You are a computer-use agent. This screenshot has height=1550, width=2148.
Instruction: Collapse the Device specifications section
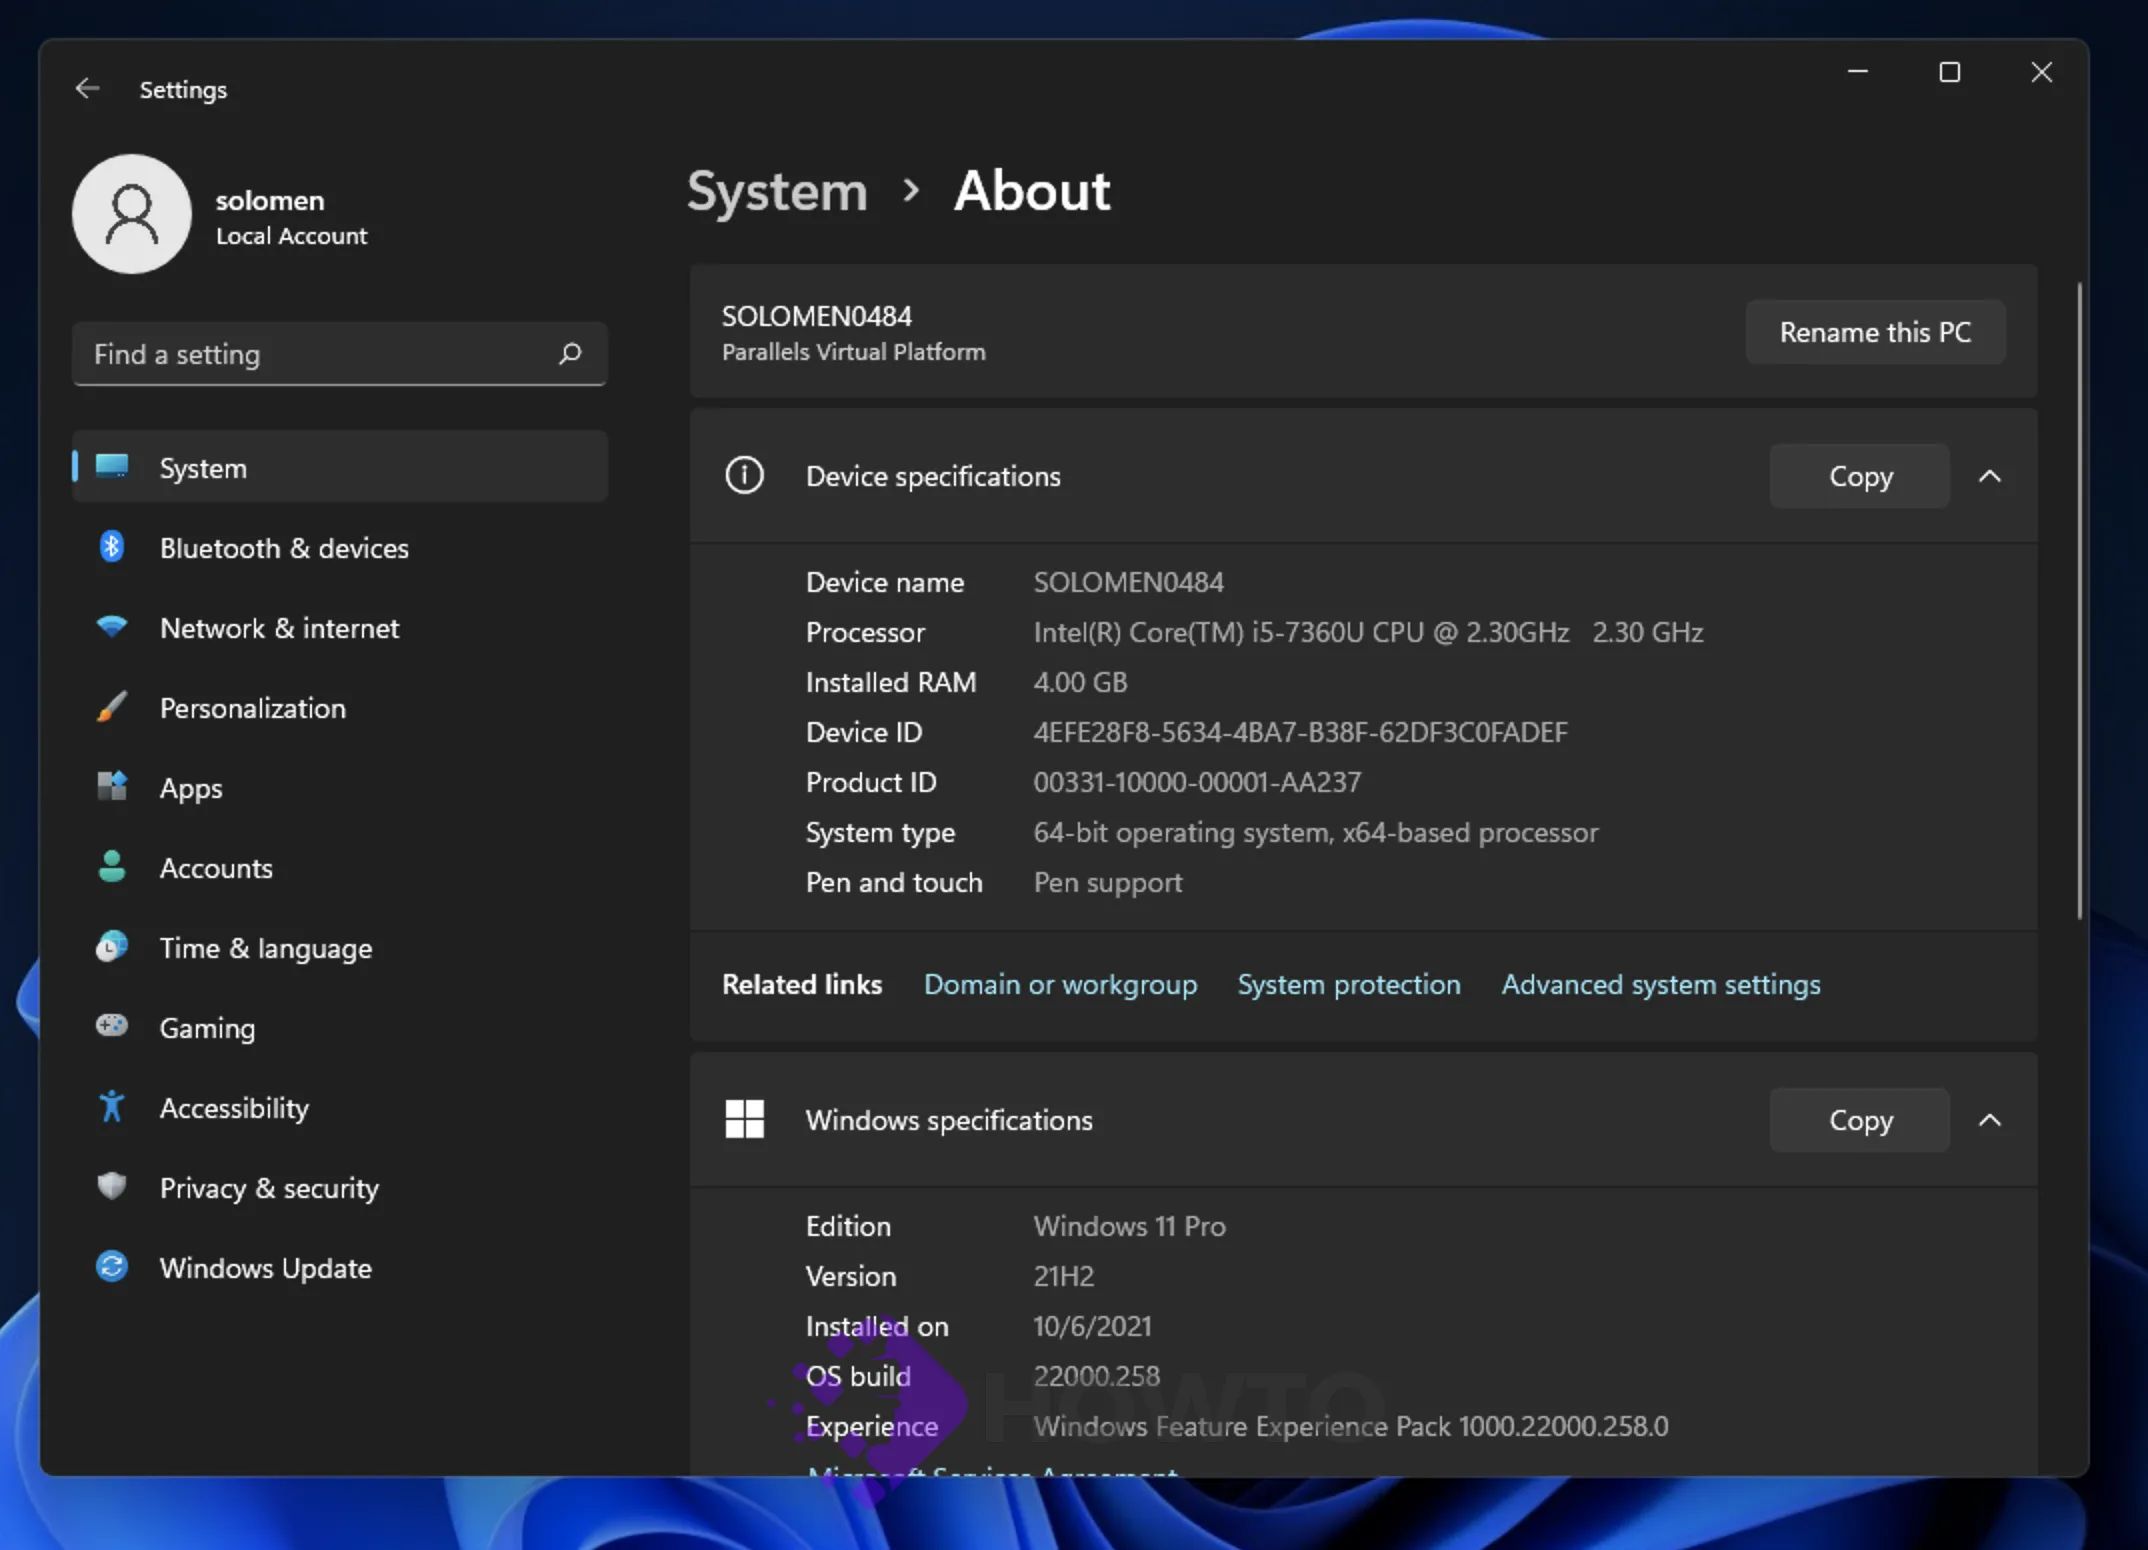tap(1990, 476)
